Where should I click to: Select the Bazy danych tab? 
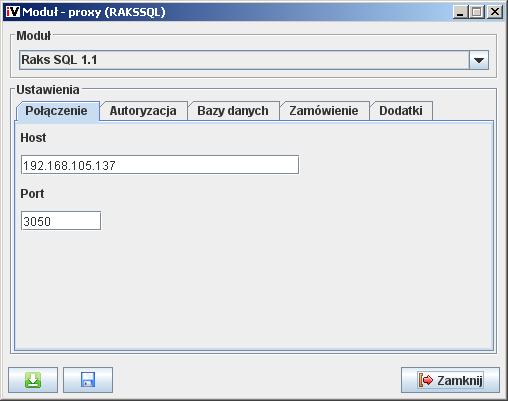point(233,111)
